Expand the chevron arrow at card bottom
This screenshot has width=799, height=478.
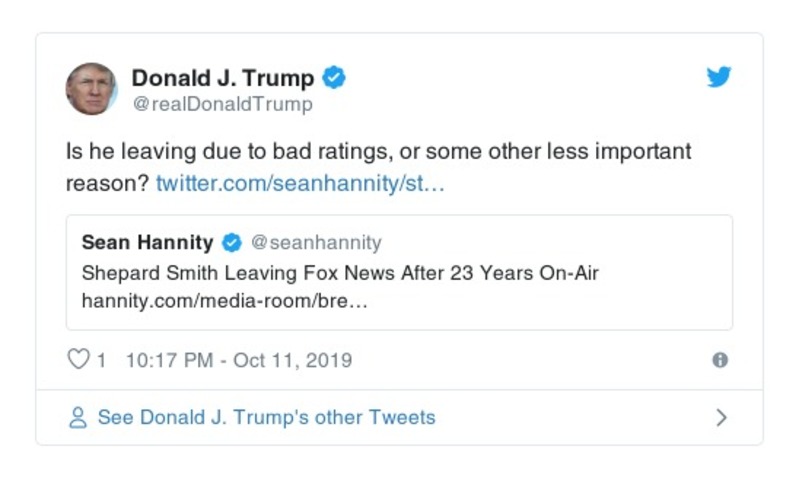pos(721,418)
